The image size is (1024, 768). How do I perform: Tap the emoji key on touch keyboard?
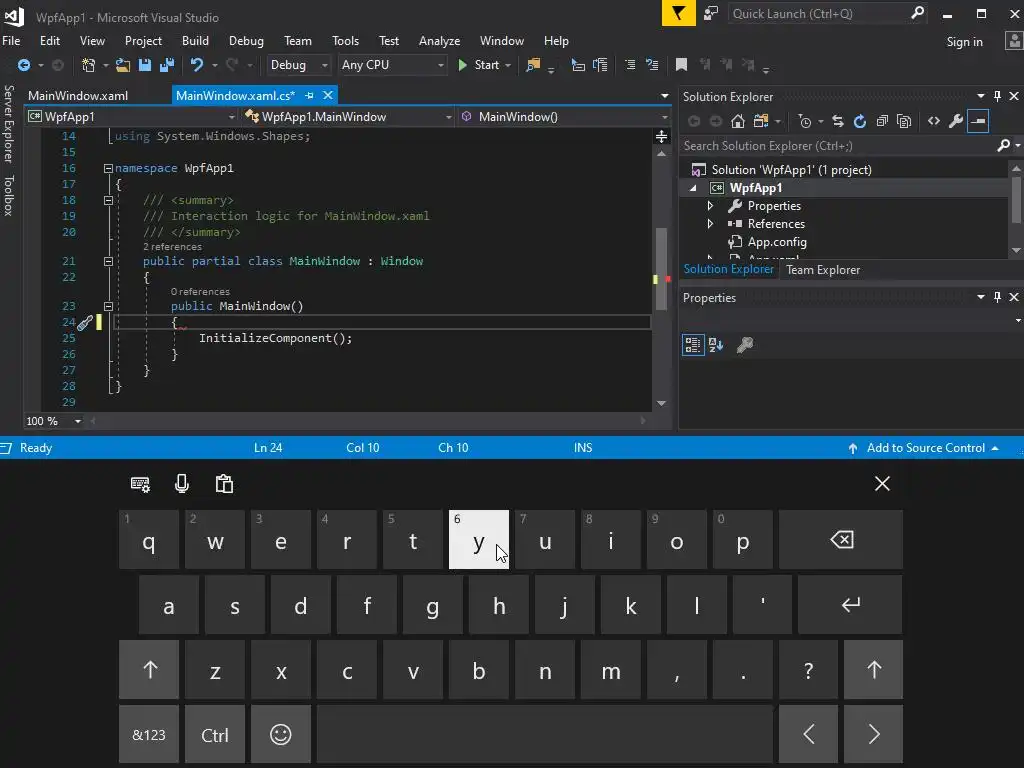coord(281,735)
